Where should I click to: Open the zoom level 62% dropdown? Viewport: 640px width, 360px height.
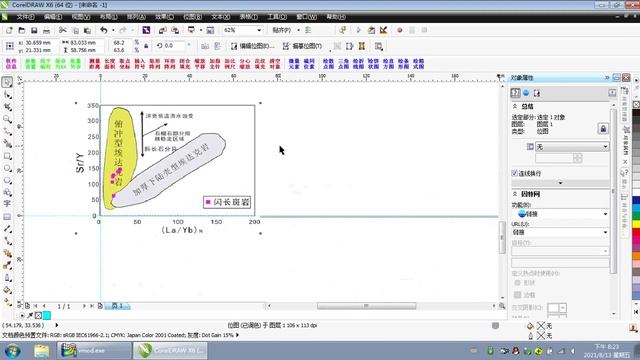(x=258, y=30)
